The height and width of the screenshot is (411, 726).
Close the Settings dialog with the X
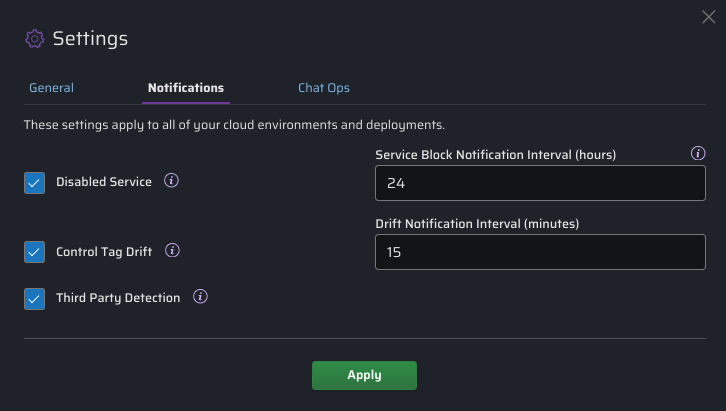point(709,15)
